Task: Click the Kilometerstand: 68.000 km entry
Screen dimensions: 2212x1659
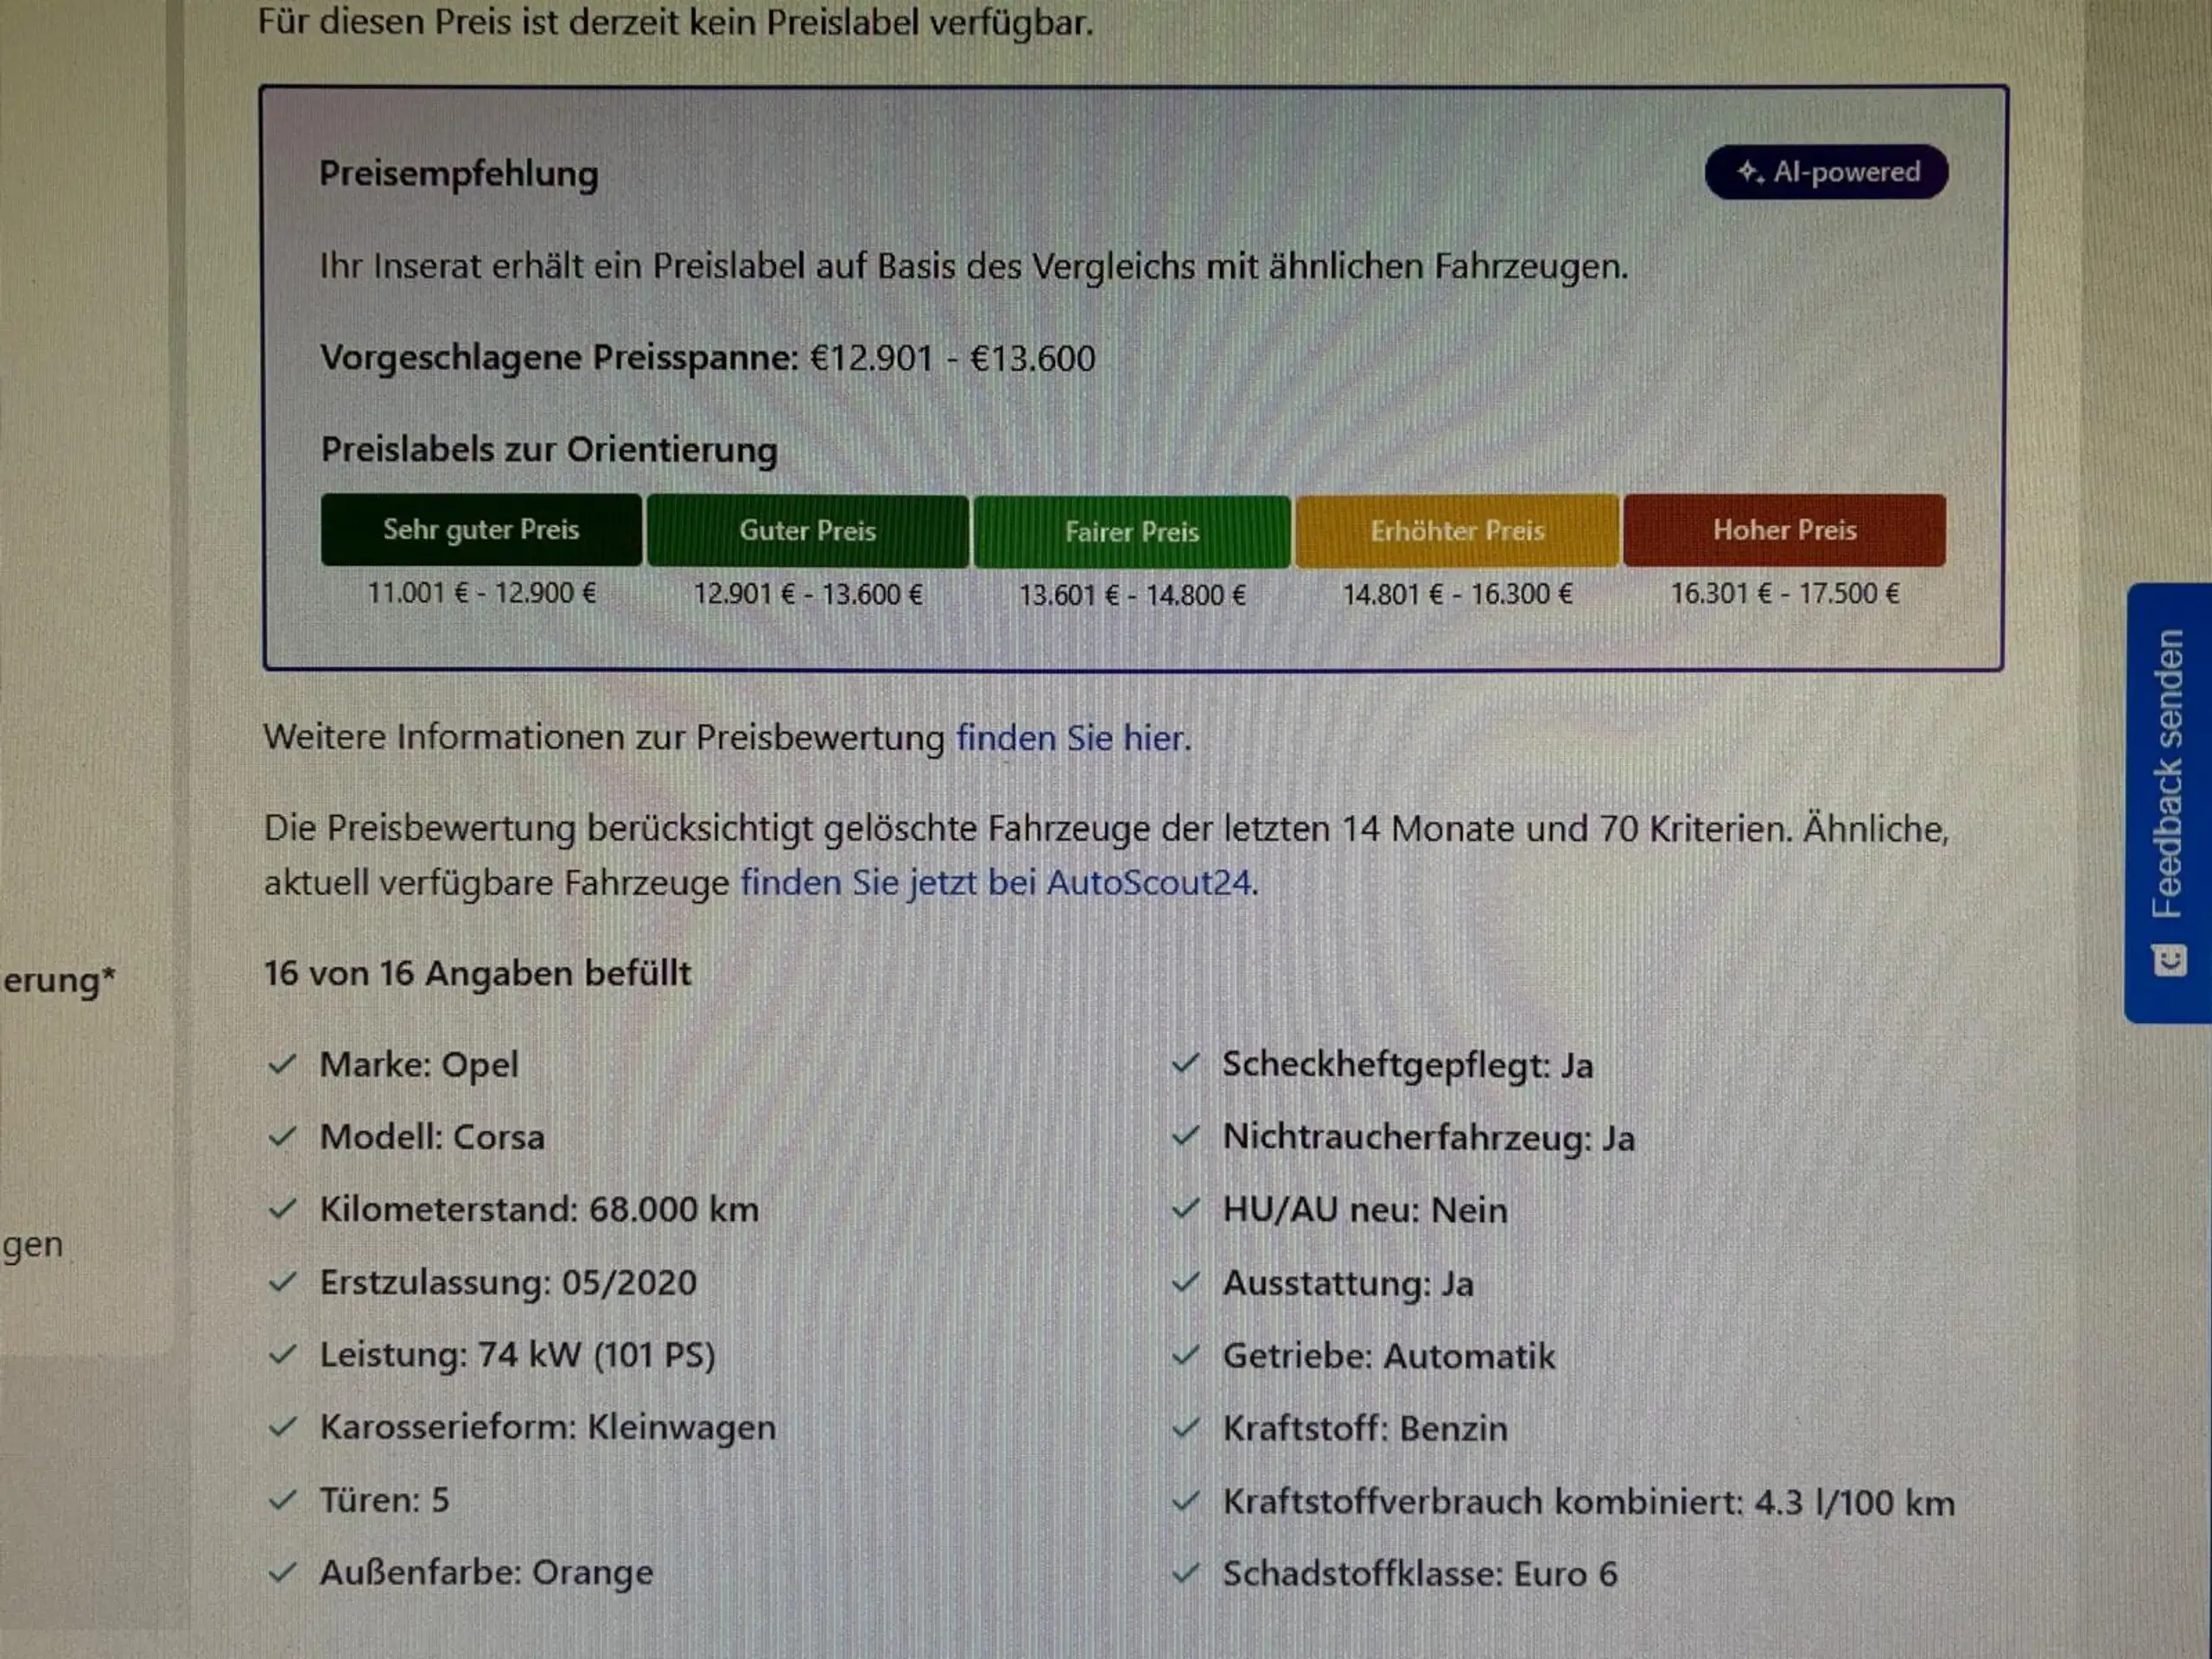Action: [x=539, y=1210]
